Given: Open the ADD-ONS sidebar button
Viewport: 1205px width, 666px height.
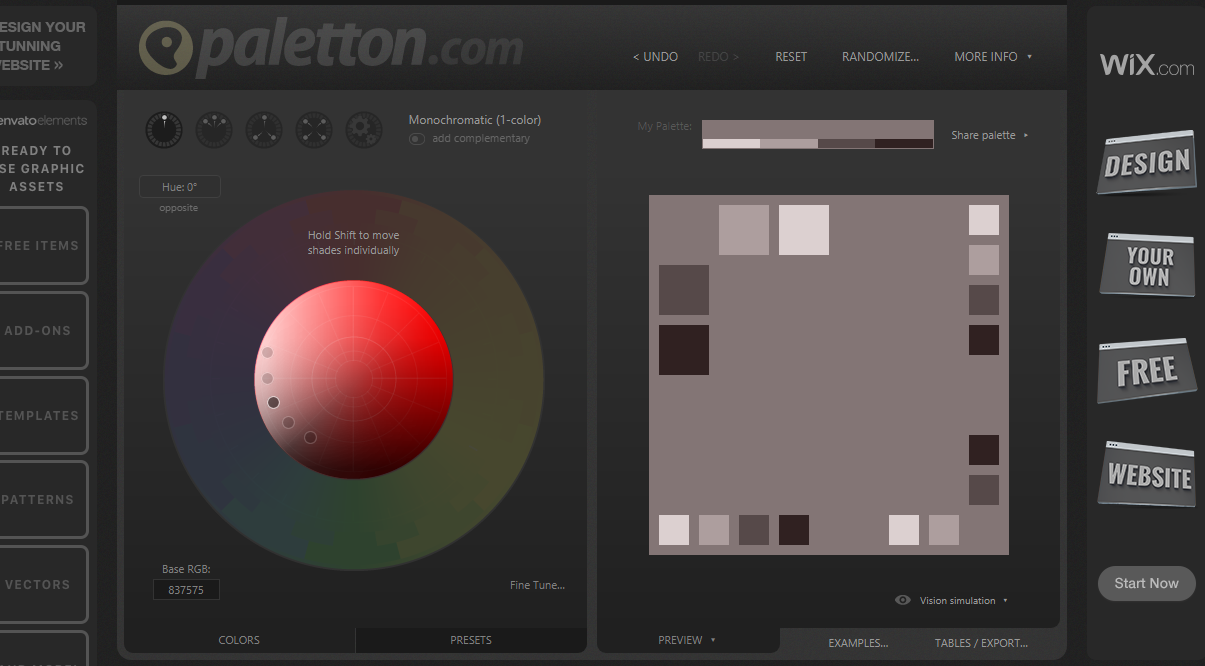Looking at the screenshot, I should coord(40,330).
